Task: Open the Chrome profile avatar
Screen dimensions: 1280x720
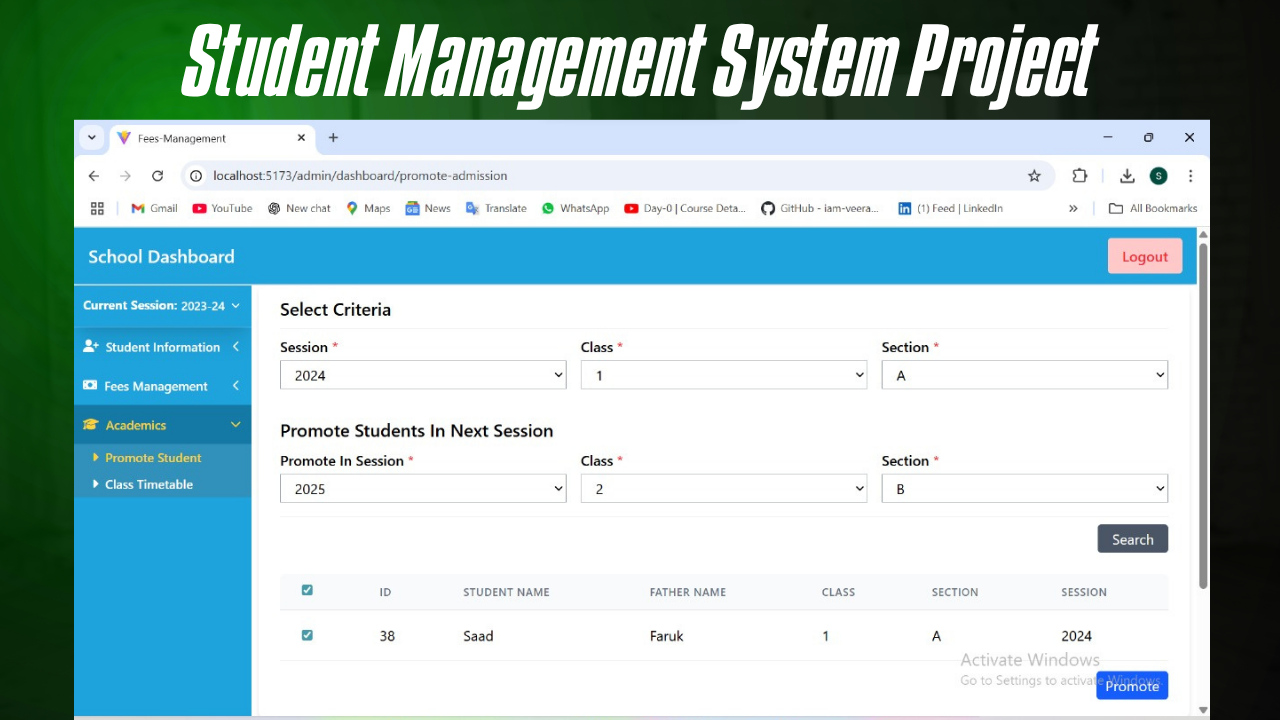Action: click(1158, 175)
